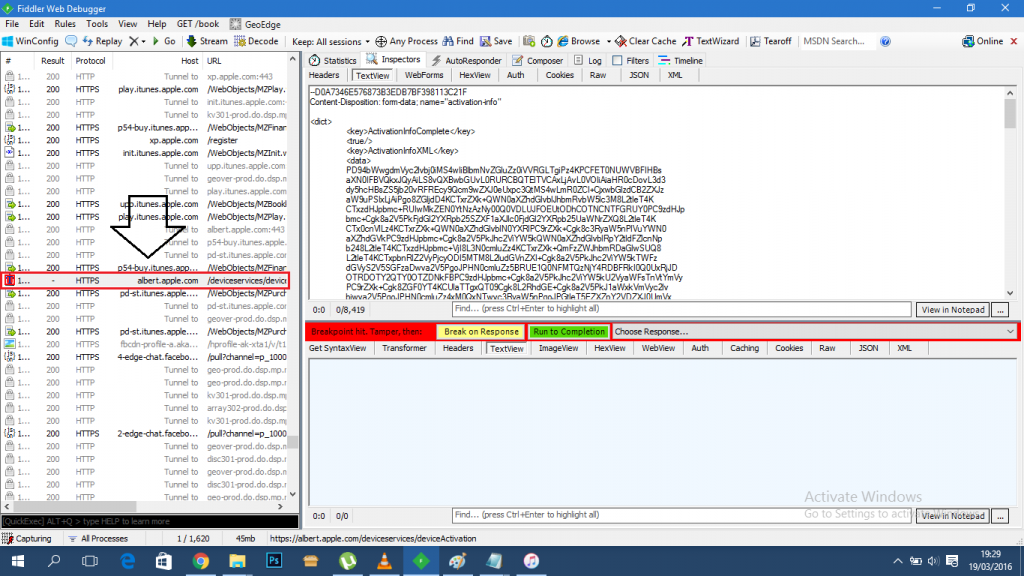
Task: Open the Tools menu
Action: tap(97, 24)
